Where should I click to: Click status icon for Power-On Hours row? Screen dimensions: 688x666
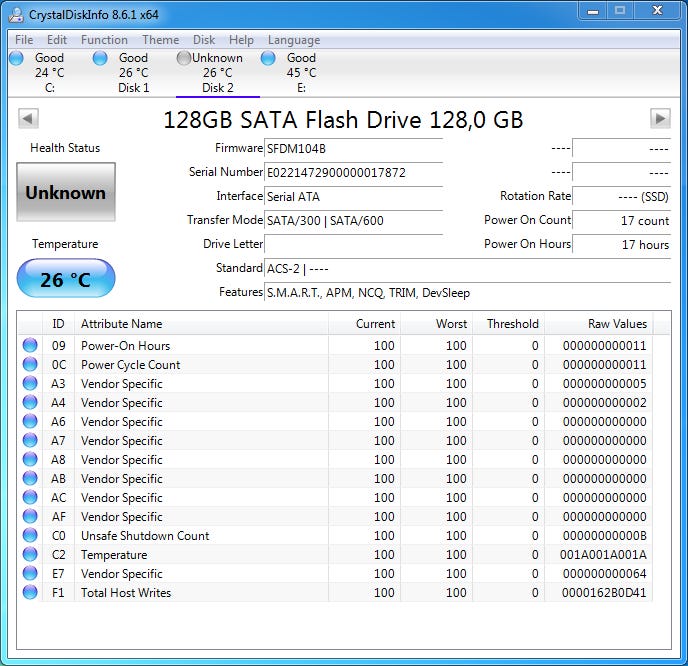tap(30, 346)
